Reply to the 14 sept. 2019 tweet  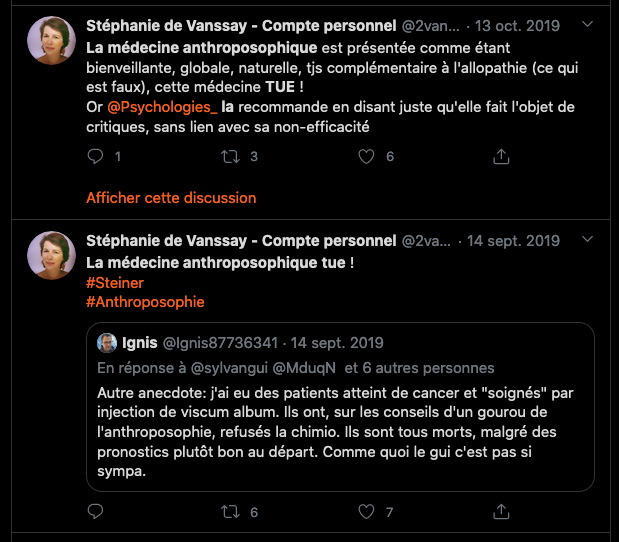pyautogui.click(x=96, y=512)
